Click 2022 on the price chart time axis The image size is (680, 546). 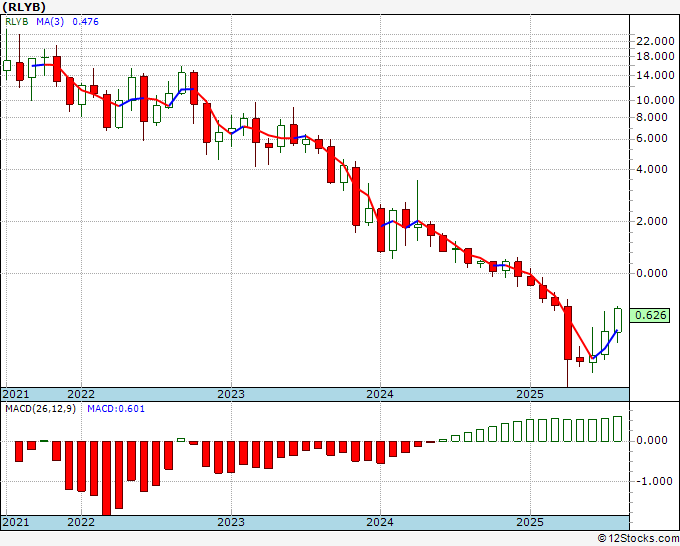pos(81,394)
